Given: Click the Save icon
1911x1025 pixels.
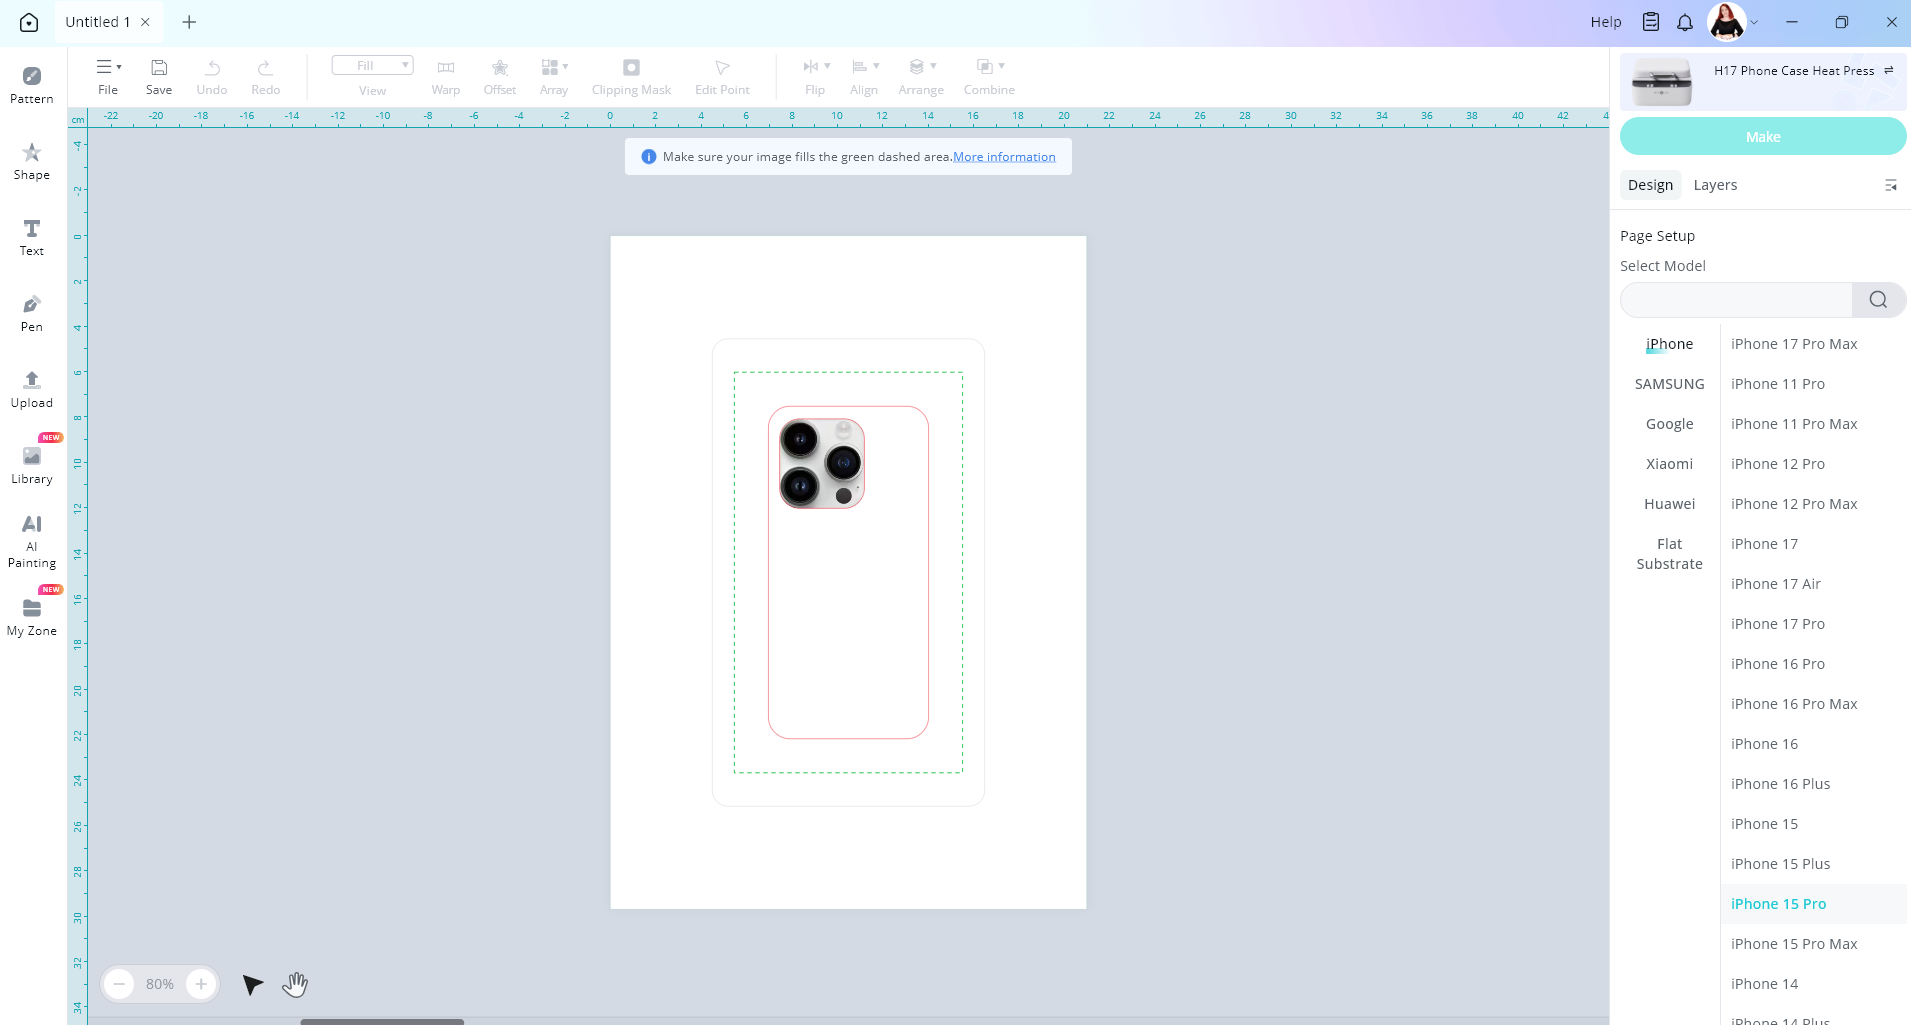Looking at the screenshot, I should [159, 76].
